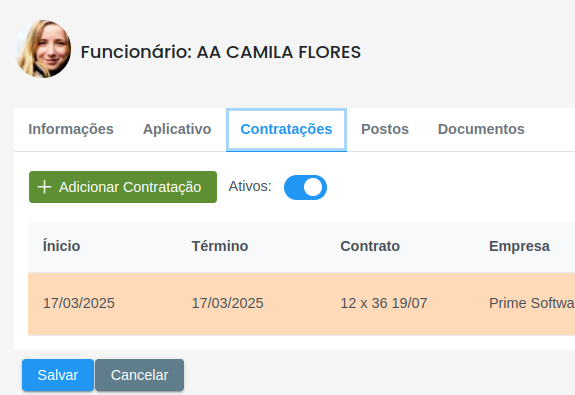Select the Contratações tab
This screenshot has width=575, height=395.
tap(286, 129)
